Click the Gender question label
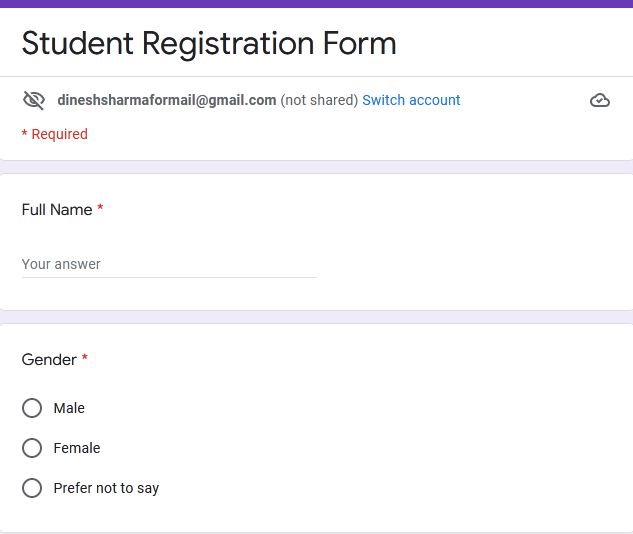 pyautogui.click(x=49, y=360)
